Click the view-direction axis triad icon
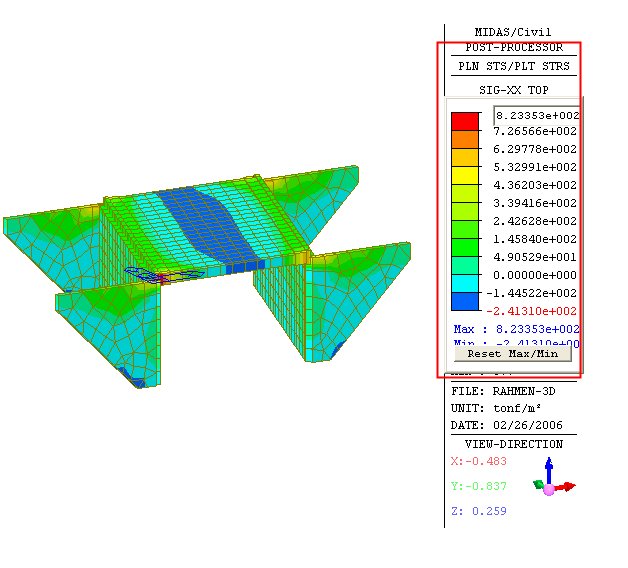The width and height of the screenshot is (628, 568). point(553,481)
